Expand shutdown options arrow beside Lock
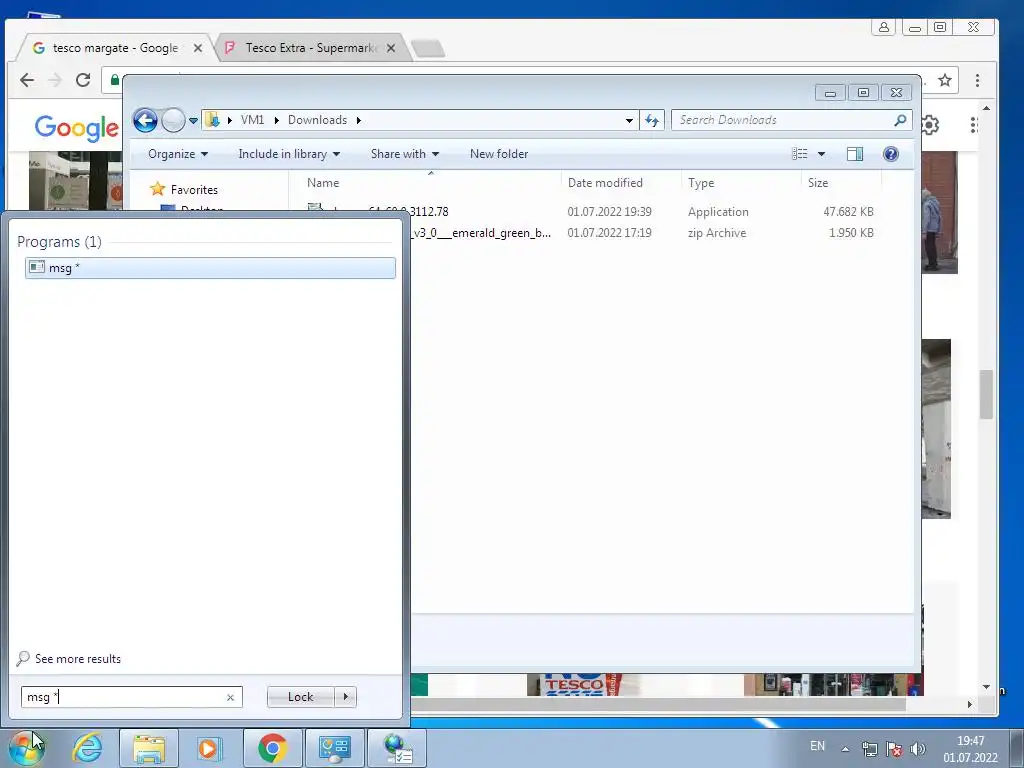 point(345,697)
